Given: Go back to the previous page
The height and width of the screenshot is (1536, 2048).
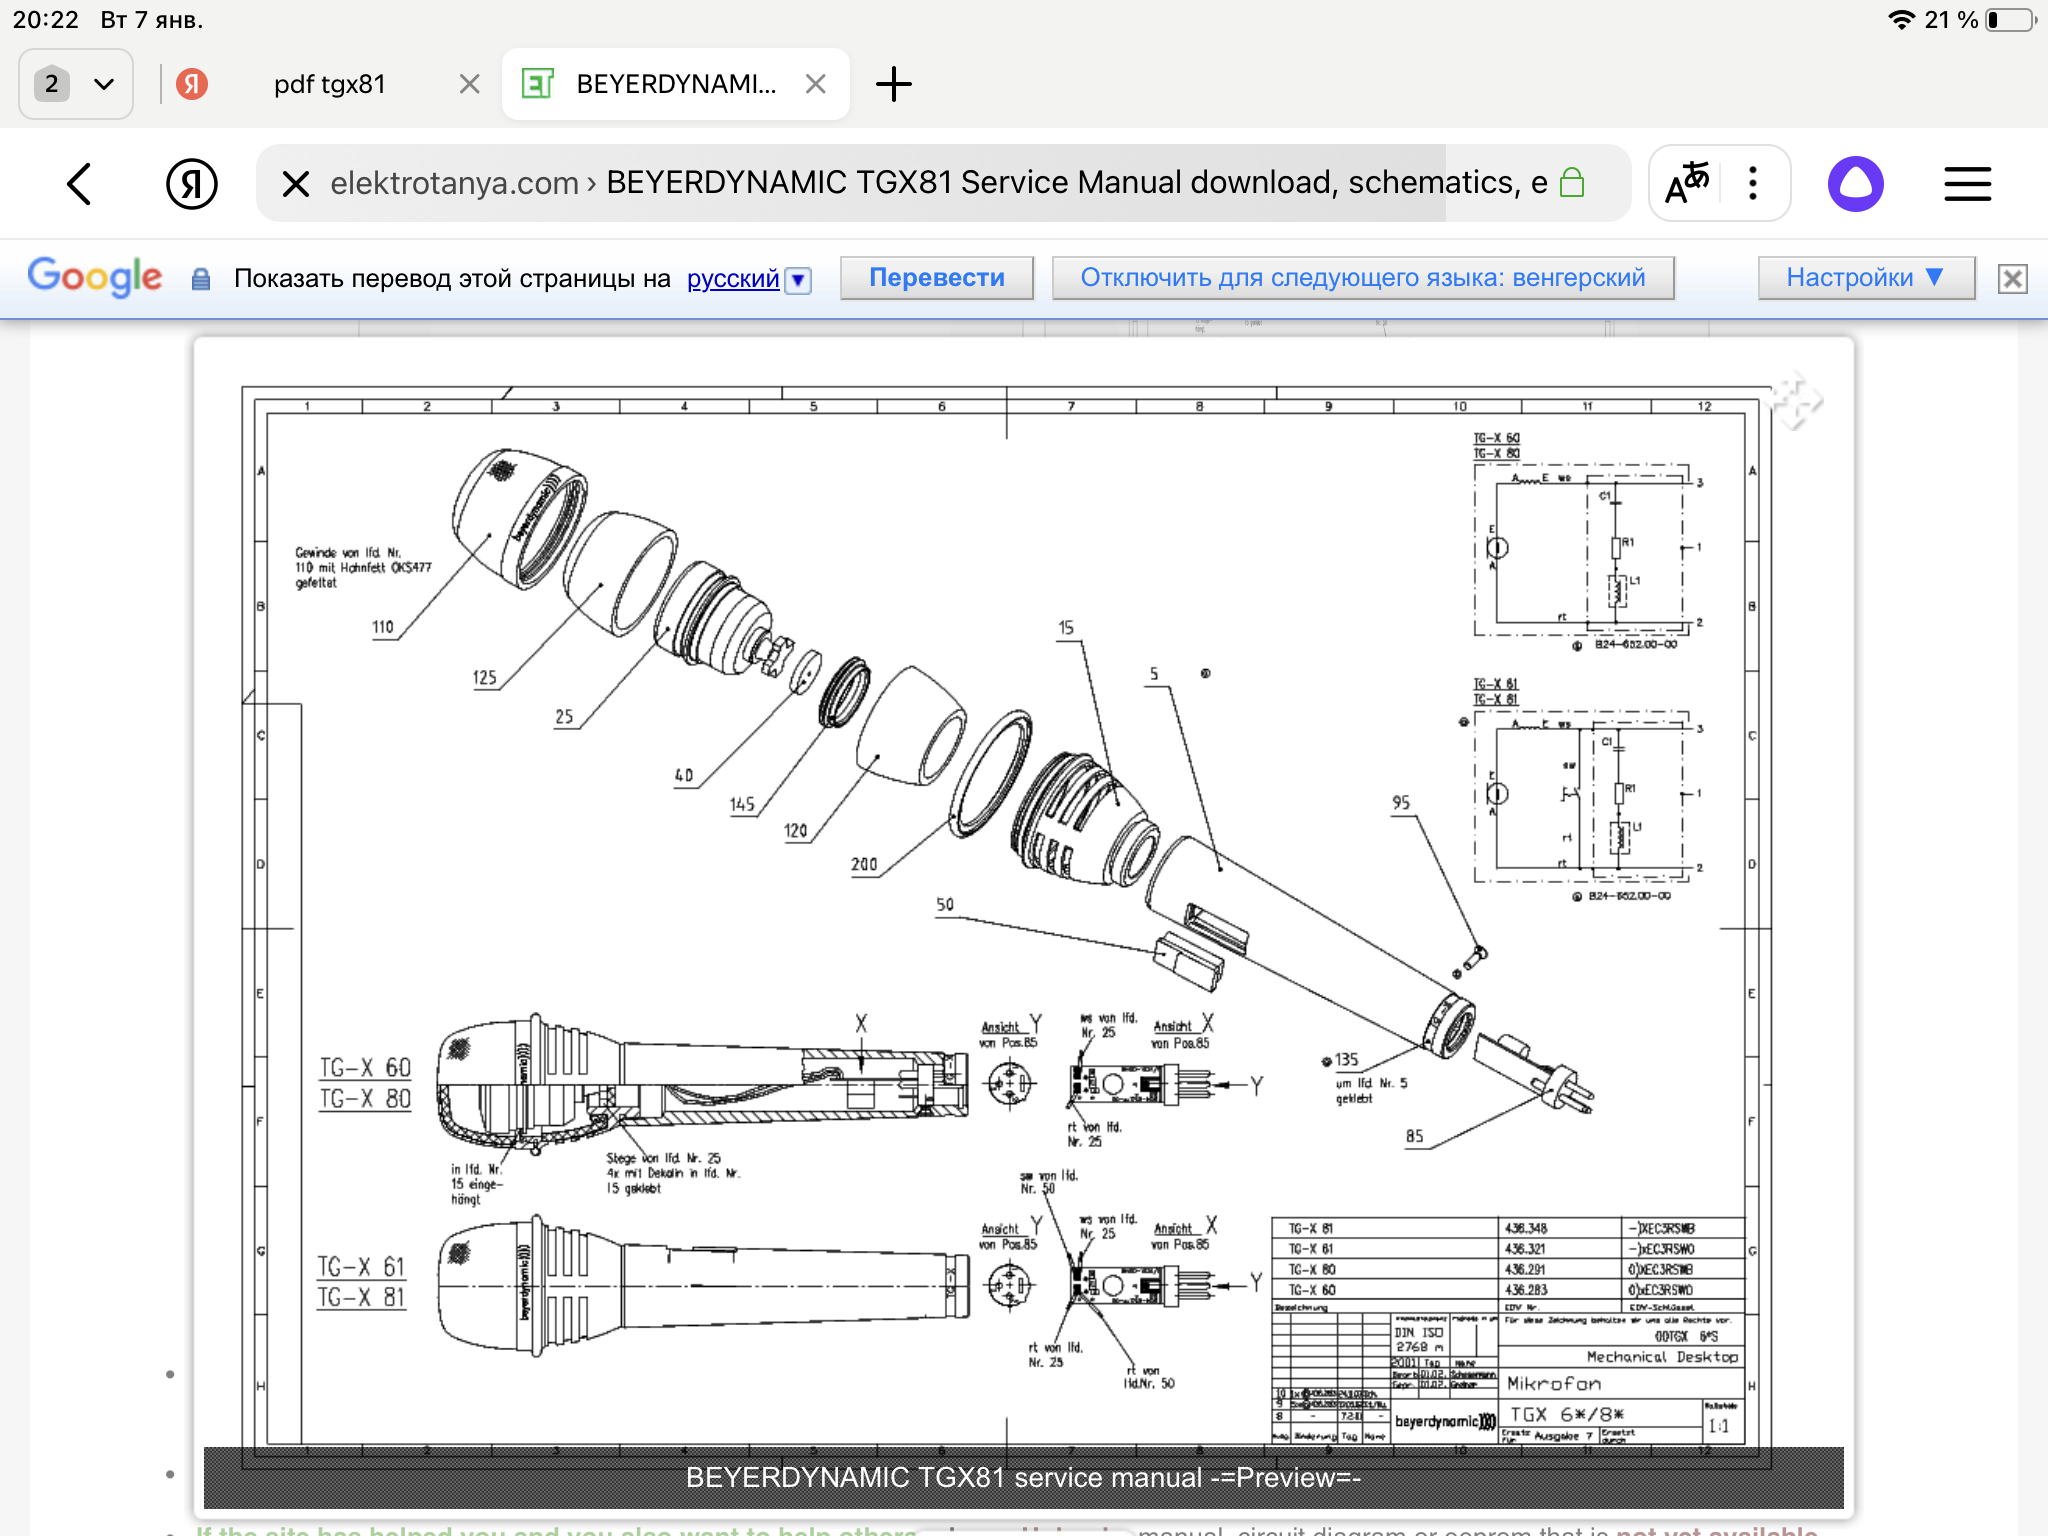Looking at the screenshot, I should [80, 184].
